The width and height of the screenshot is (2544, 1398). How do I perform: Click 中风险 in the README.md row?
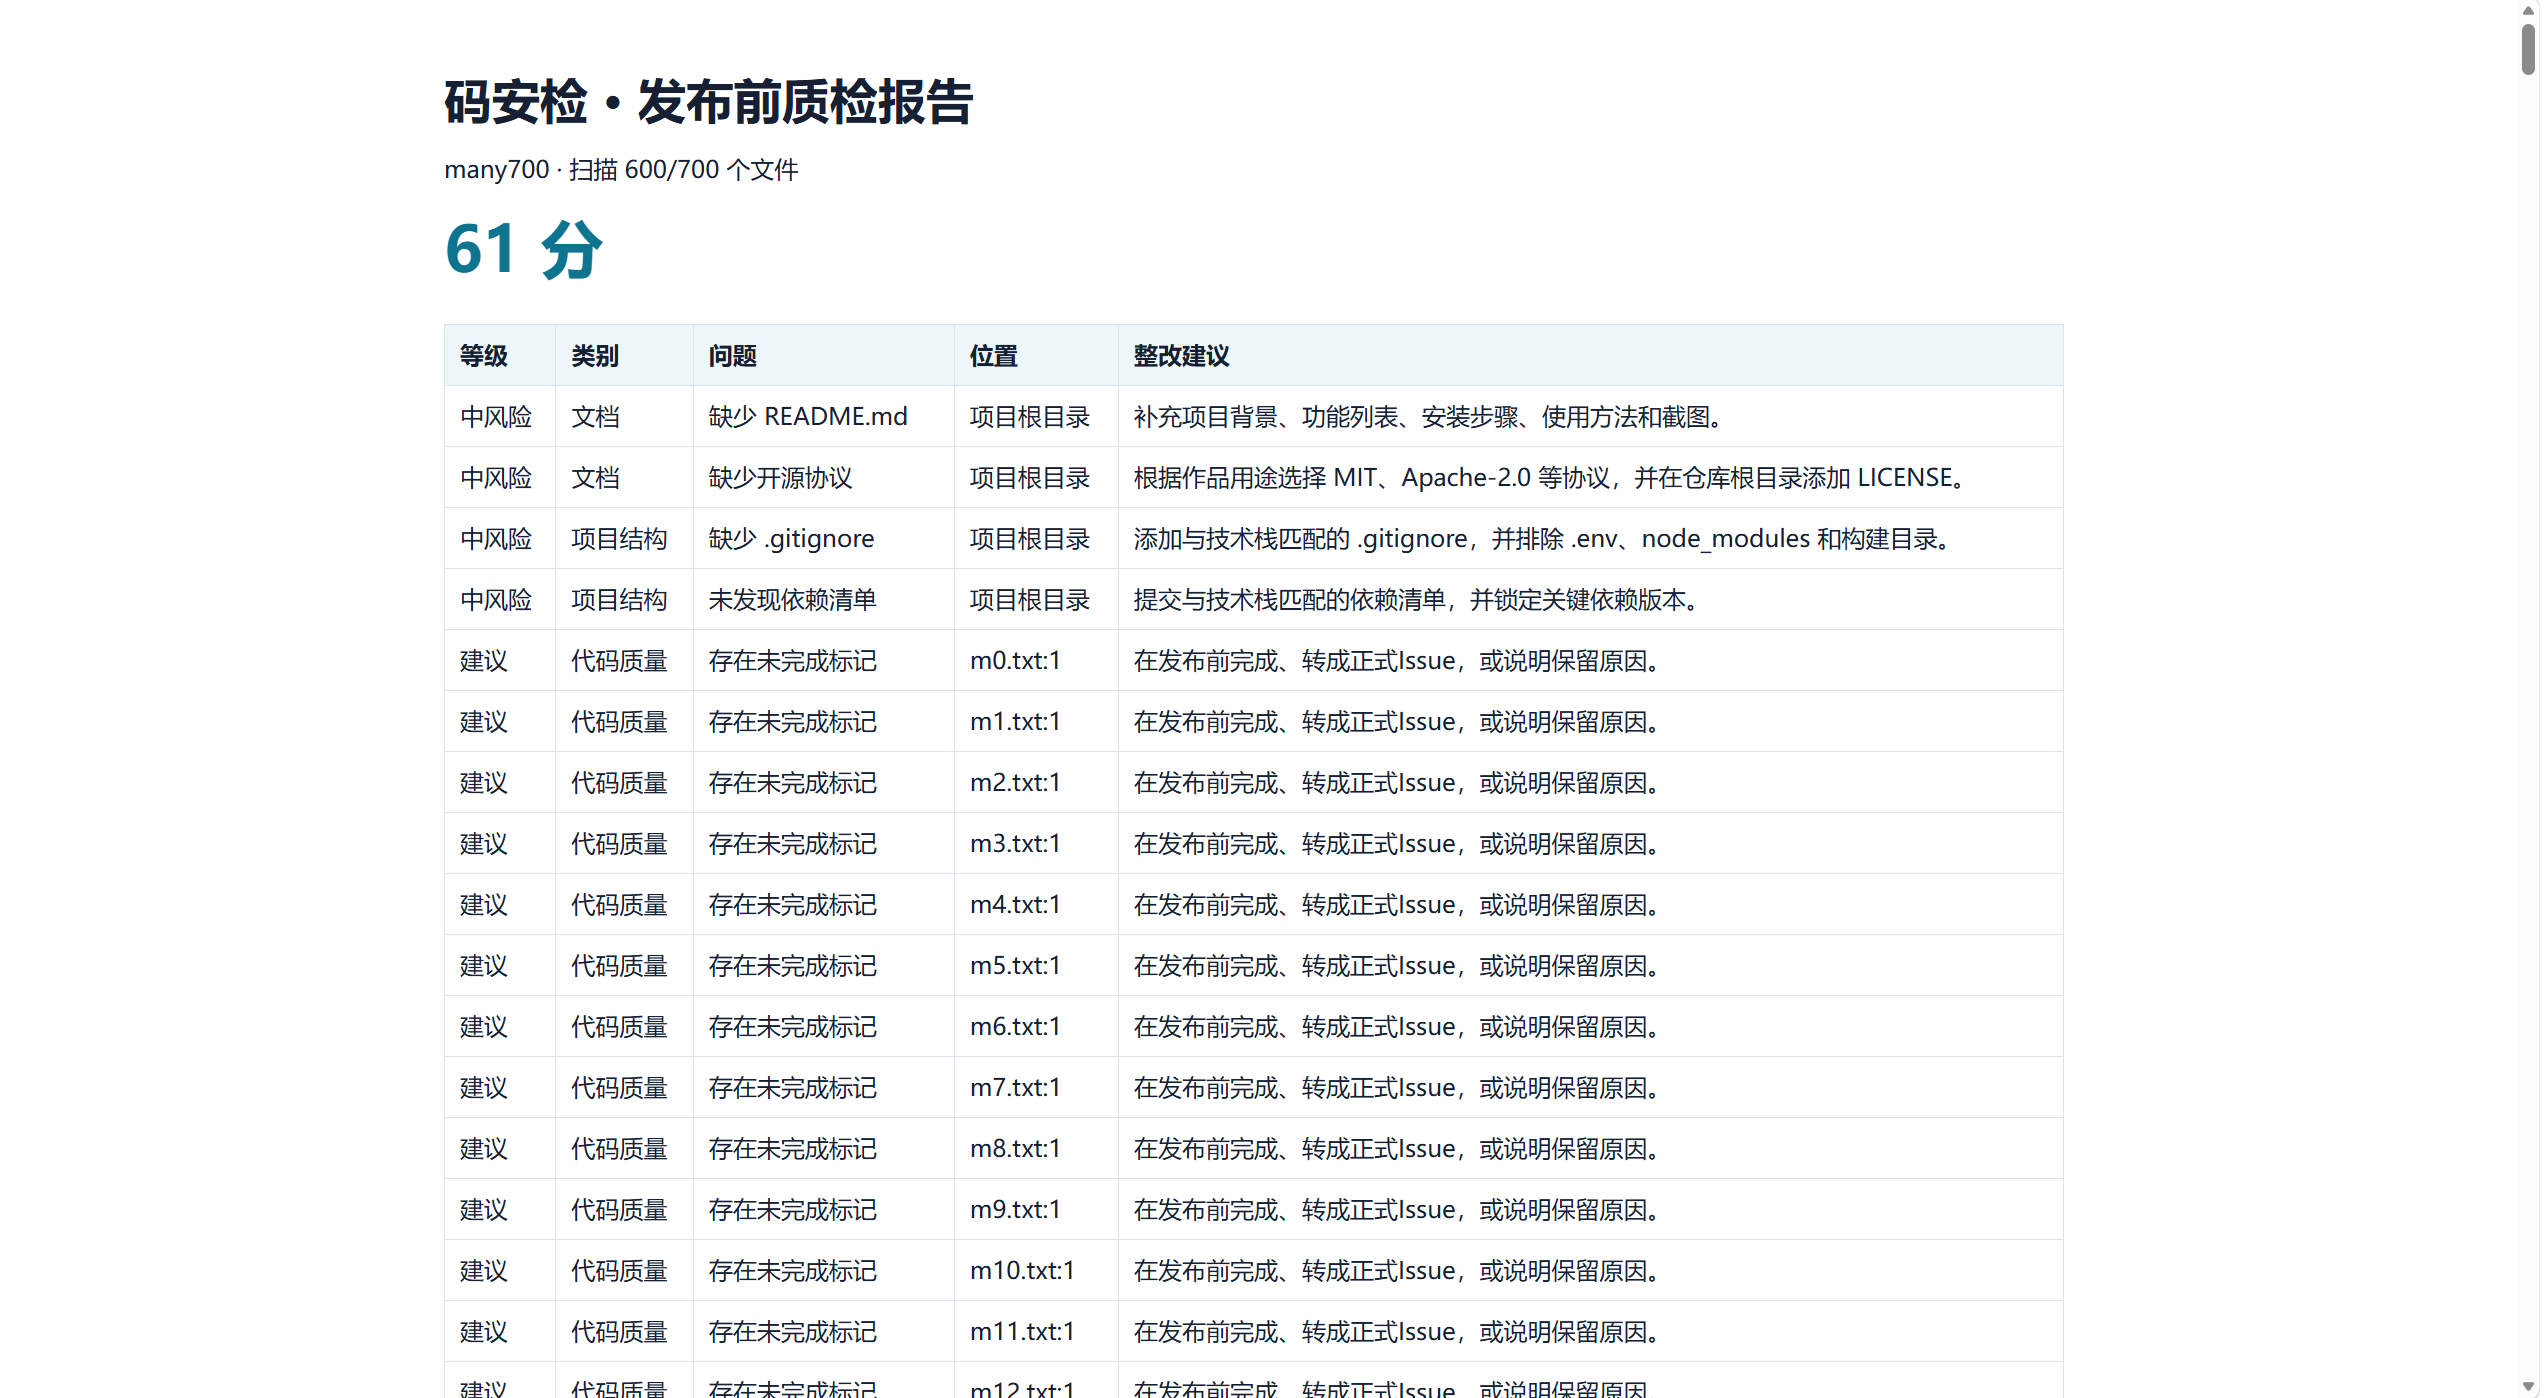tap(496, 417)
